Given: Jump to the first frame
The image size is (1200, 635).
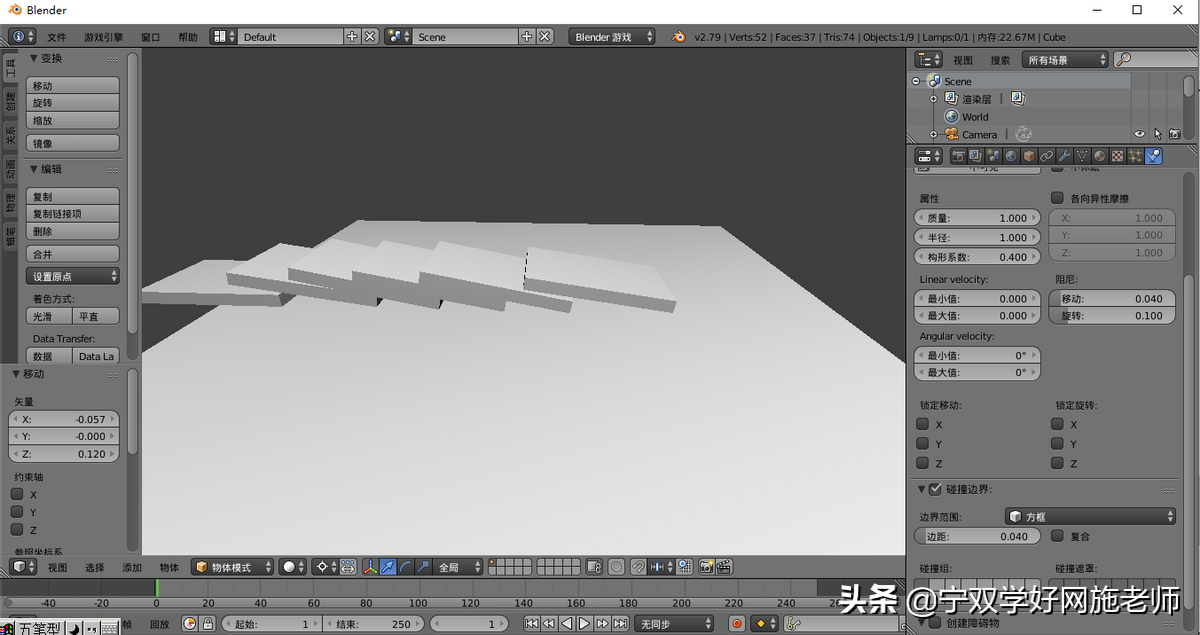Looking at the screenshot, I should [532, 624].
